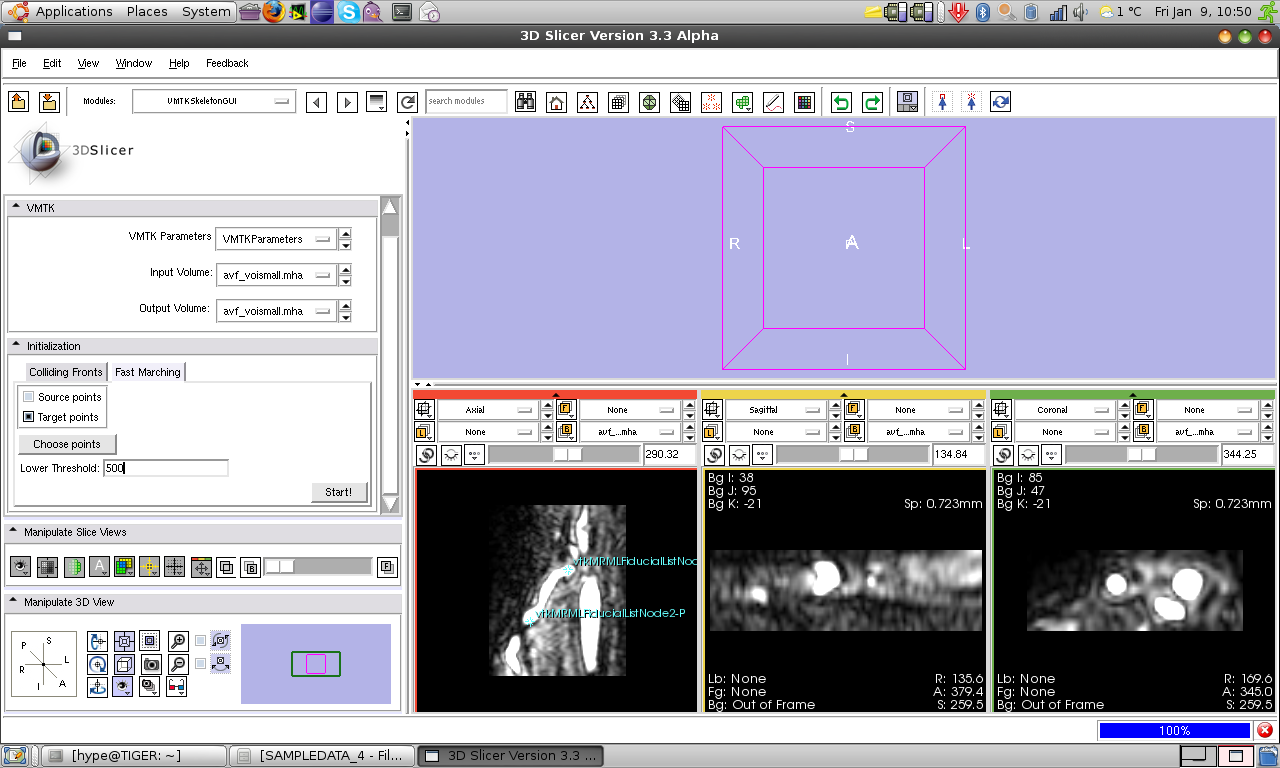Switch to the Fast Marching tab
This screenshot has width=1280, height=768.
pos(148,372)
